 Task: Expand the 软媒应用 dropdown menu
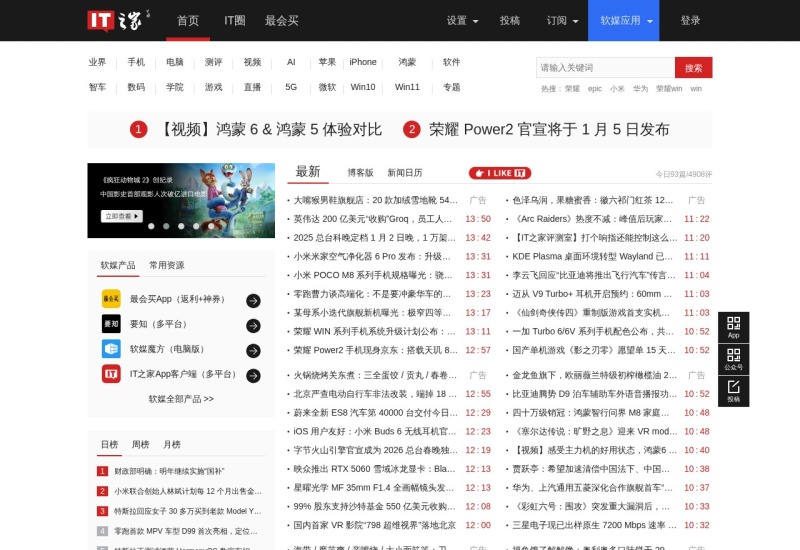(623, 20)
